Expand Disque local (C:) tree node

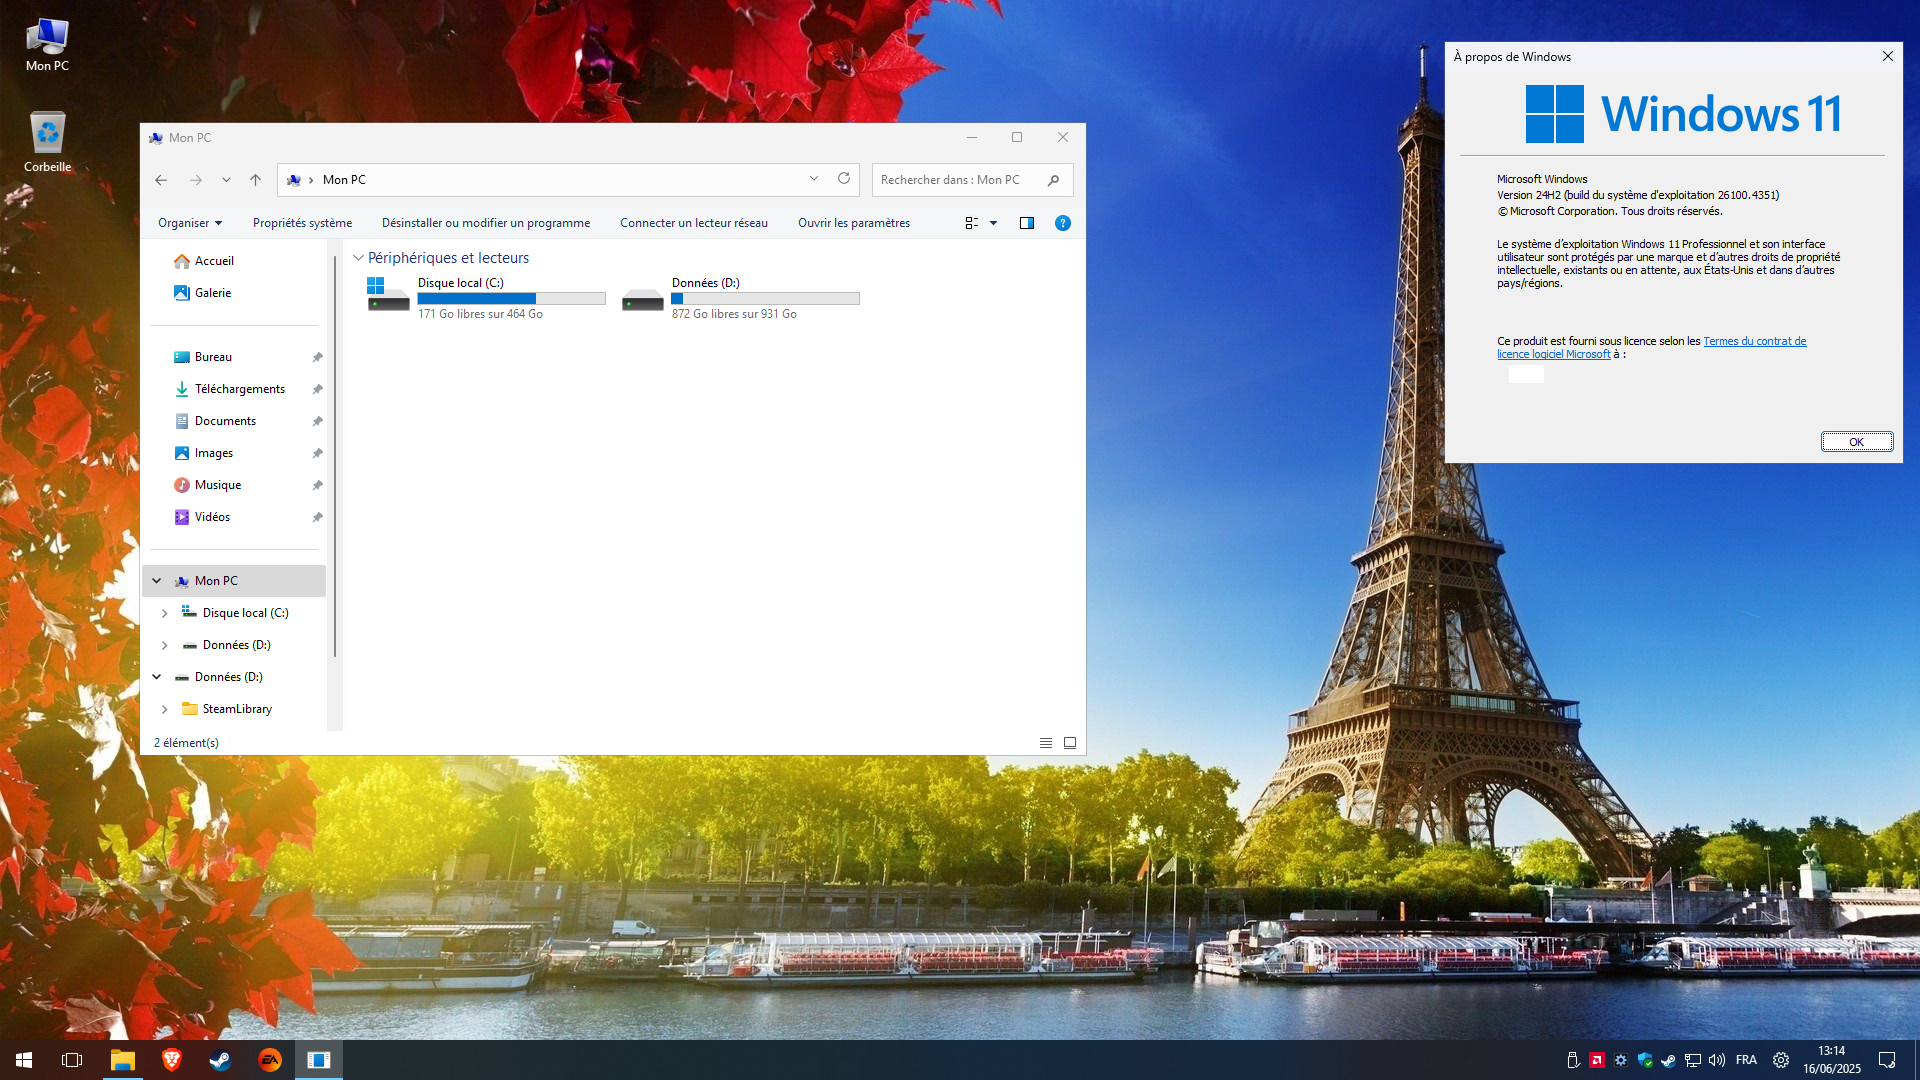coord(165,613)
